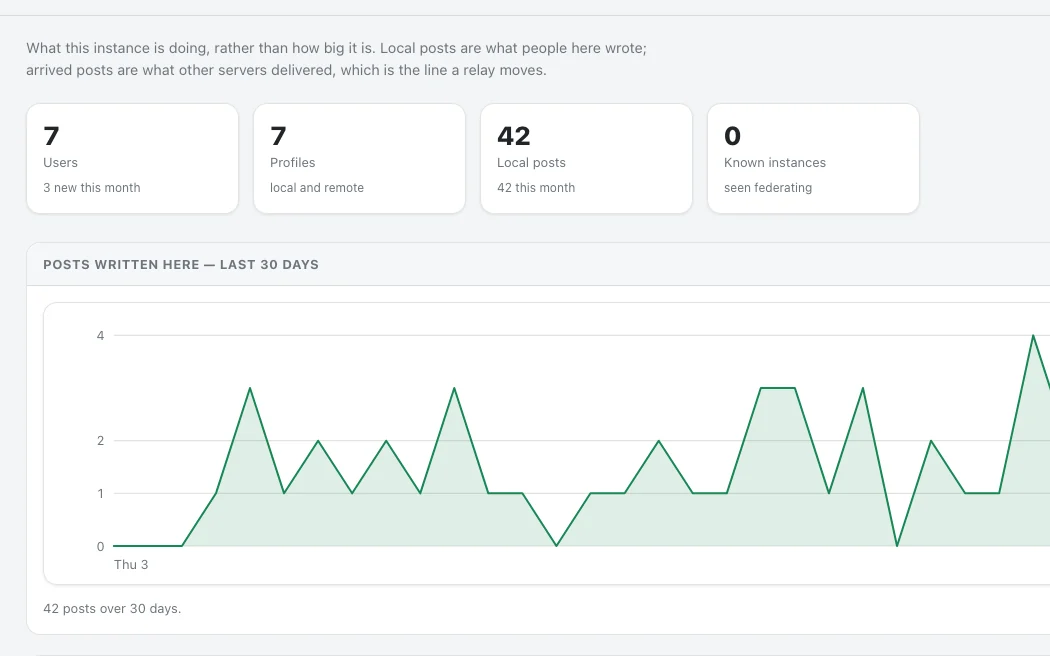The width and height of the screenshot is (1050, 656).
Task: Click the y-axis label 1
Action: tap(100, 494)
